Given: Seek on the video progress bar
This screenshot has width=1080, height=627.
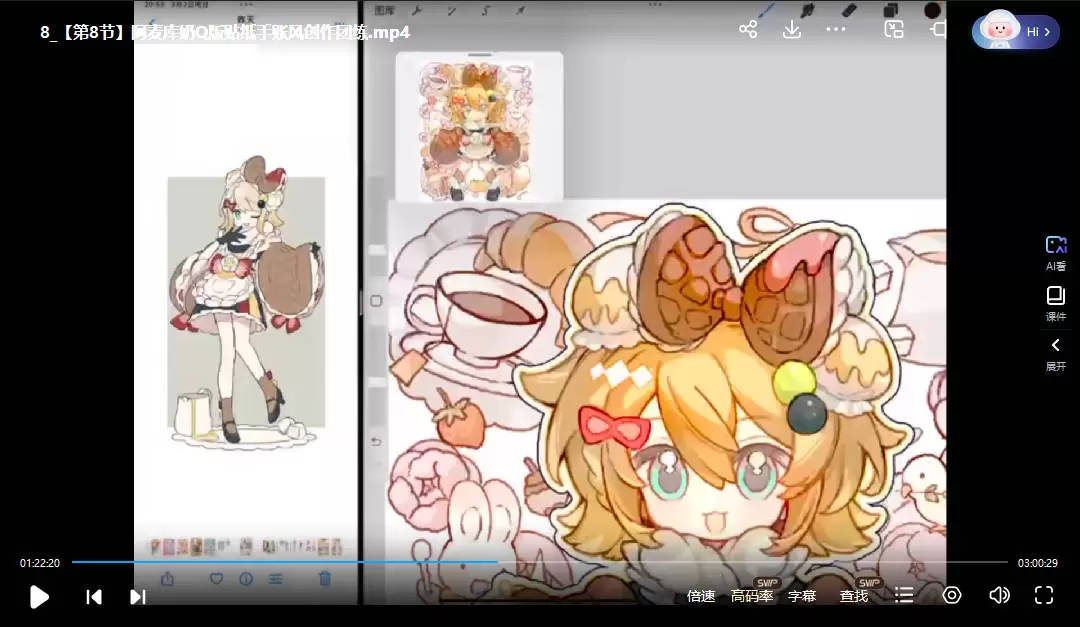Looking at the screenshot, I should pyautogui.click(x=540, y=562).
